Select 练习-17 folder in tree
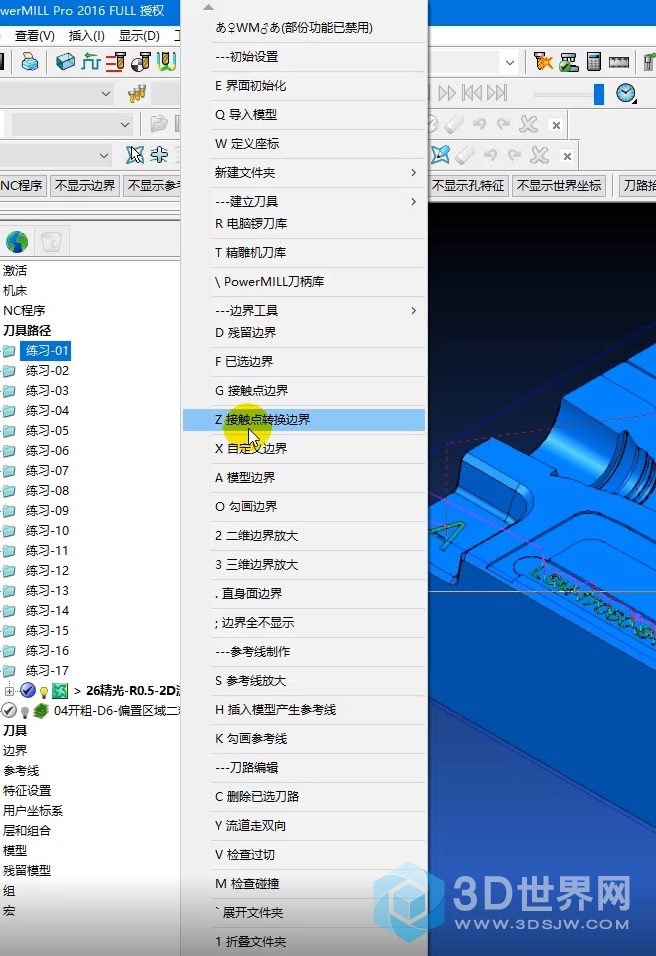This screenshot has width=656, height=956. click(47, 670)
